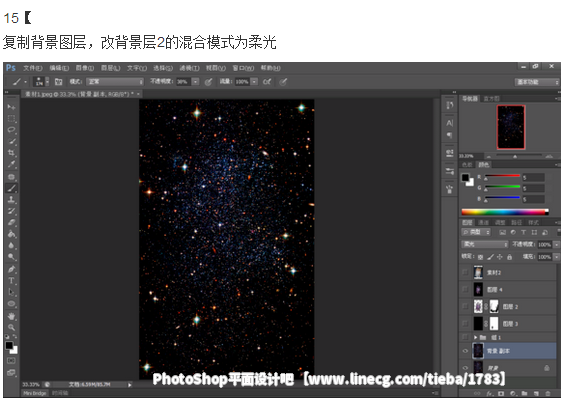
Task: Open the brush mode dropdown in options bar
Action: tap(115, 82)
